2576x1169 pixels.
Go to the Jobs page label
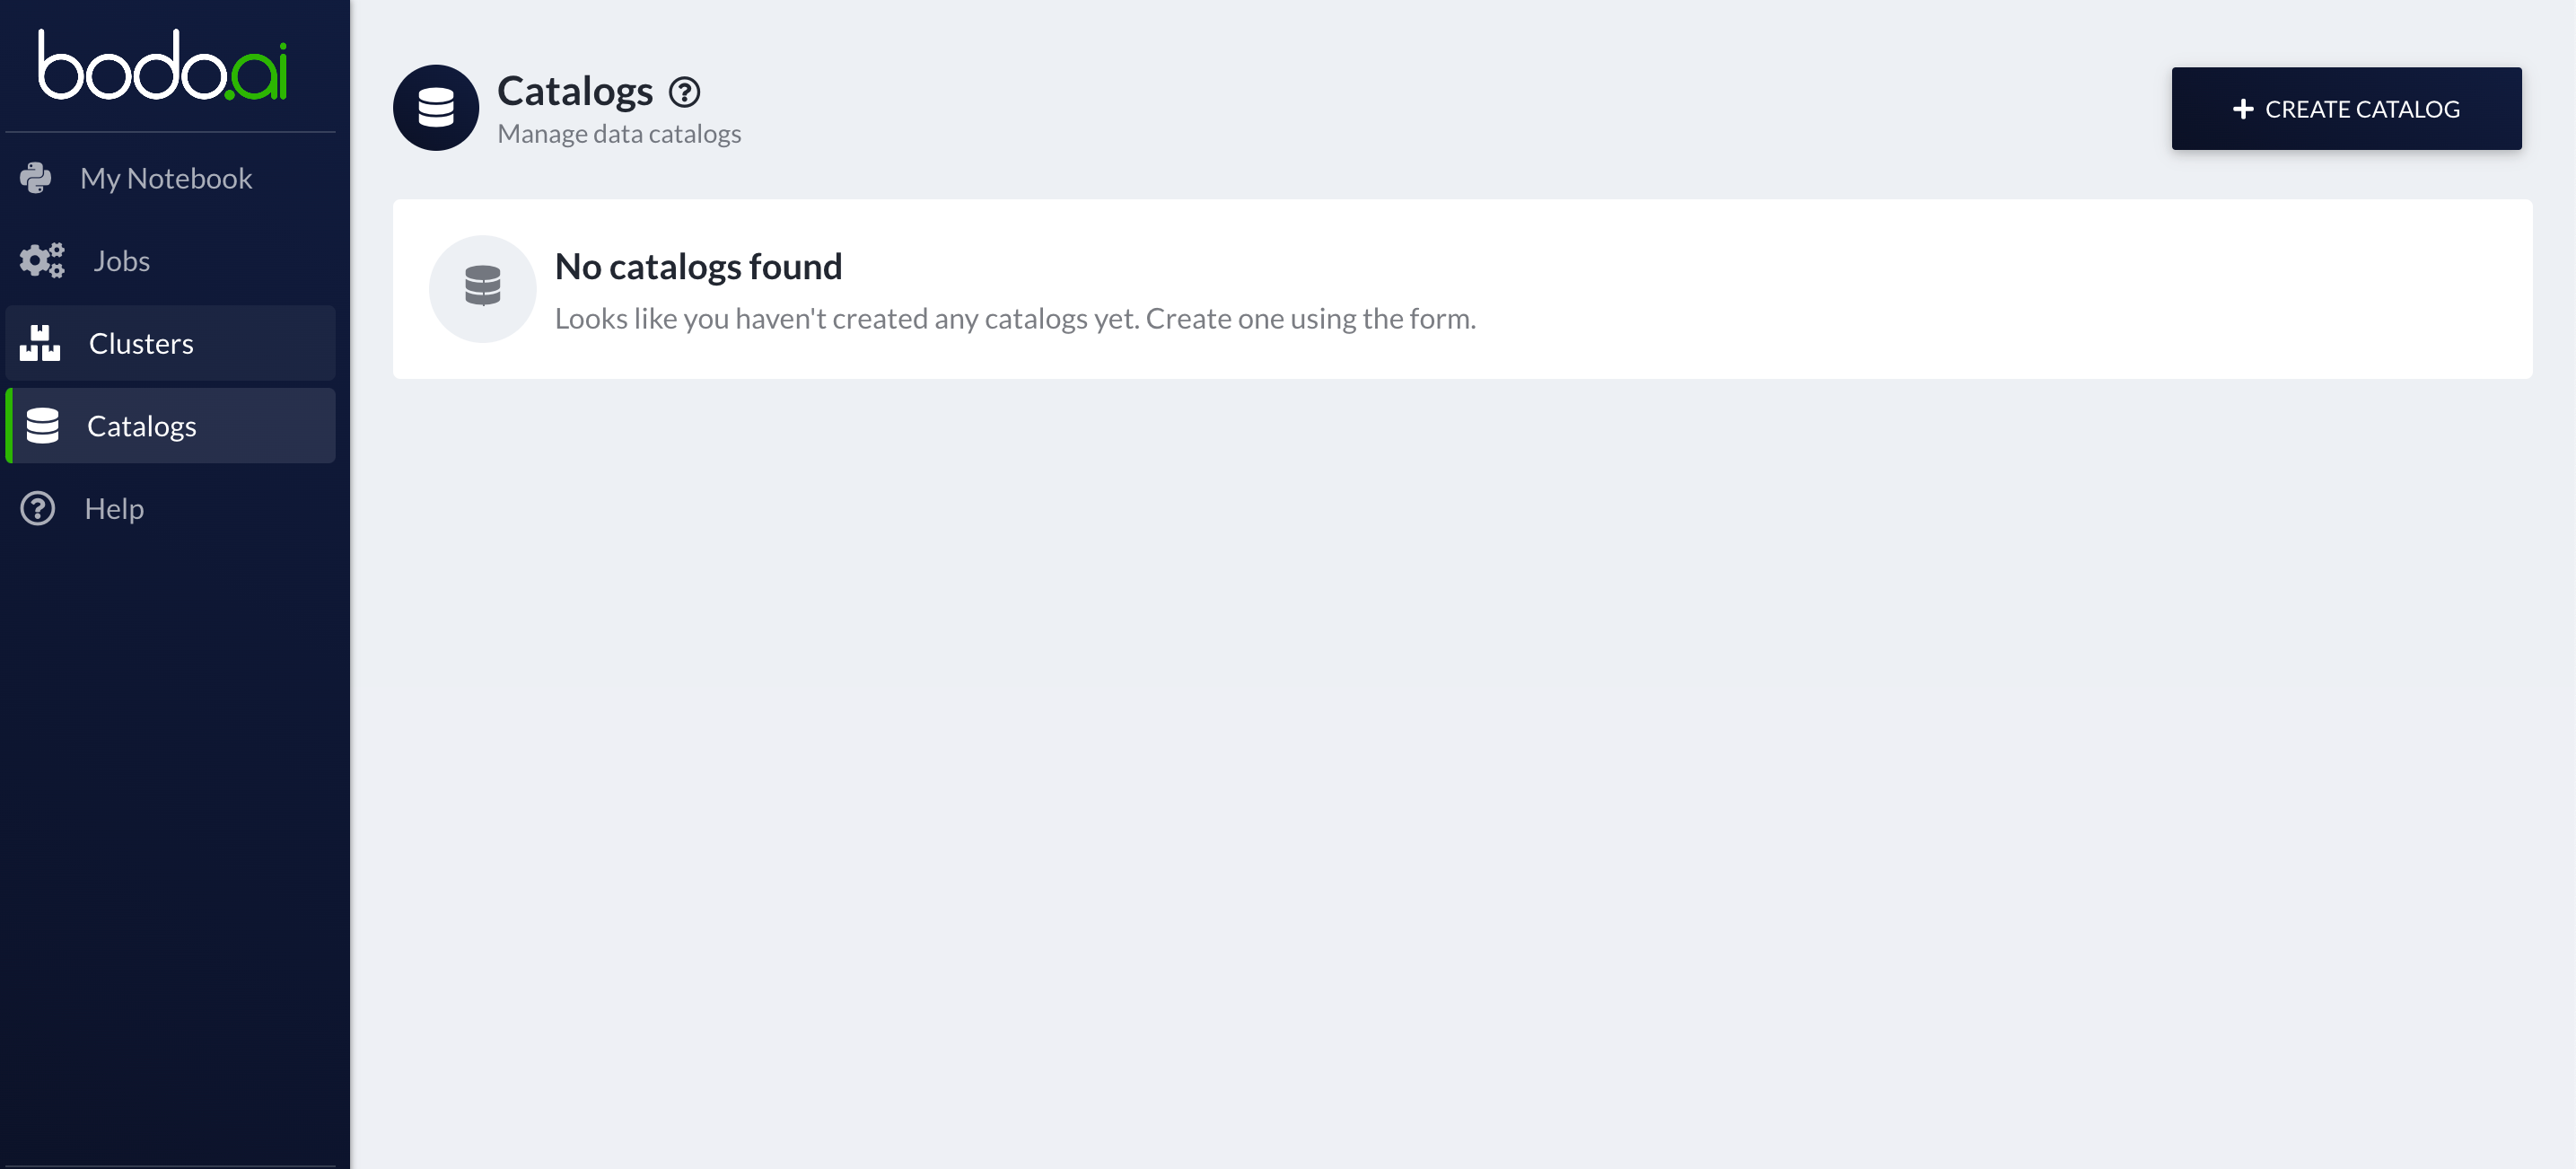(x=121, y=261)
